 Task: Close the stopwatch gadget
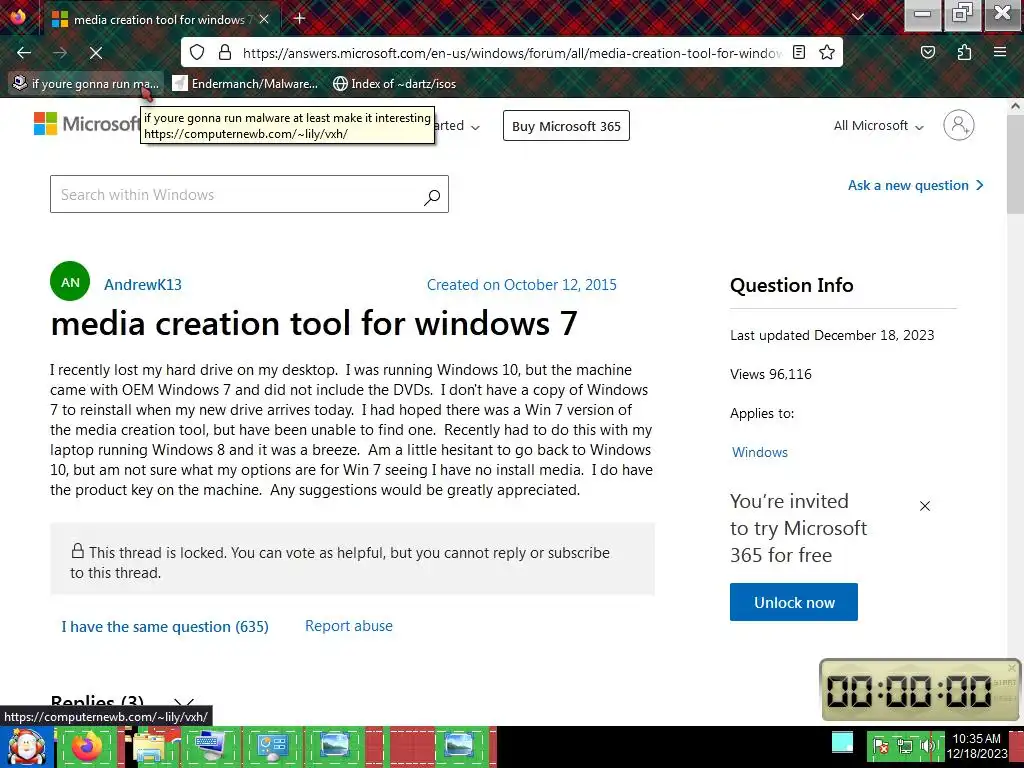pos(1012,667)
